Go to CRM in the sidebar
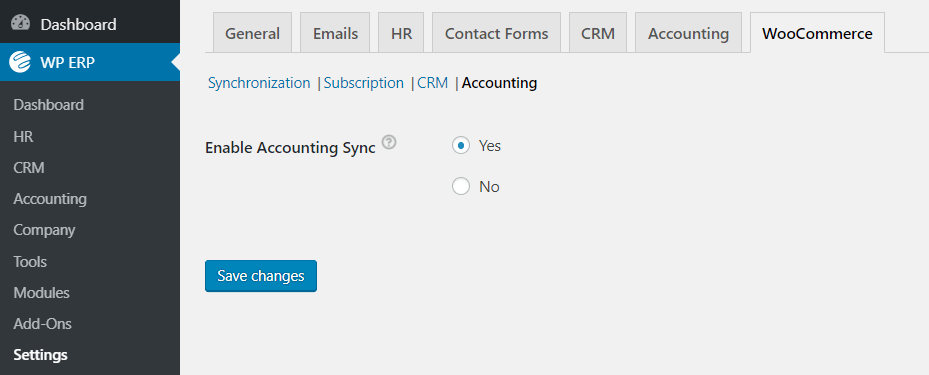Screen dimensions: 929x375 (x=29, y=168)
